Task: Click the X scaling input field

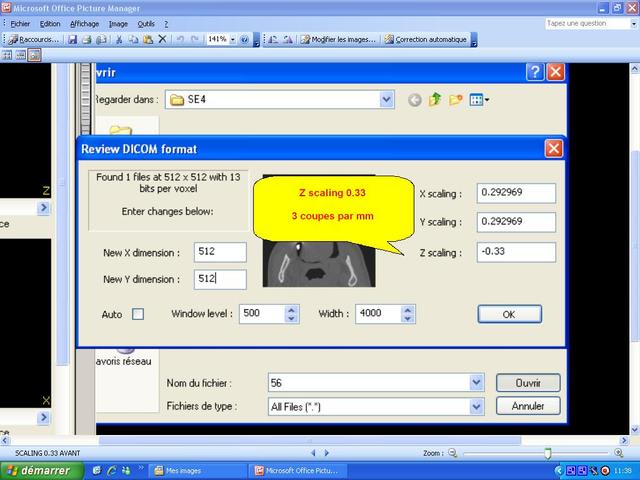Action: click(x=516, y=193)
